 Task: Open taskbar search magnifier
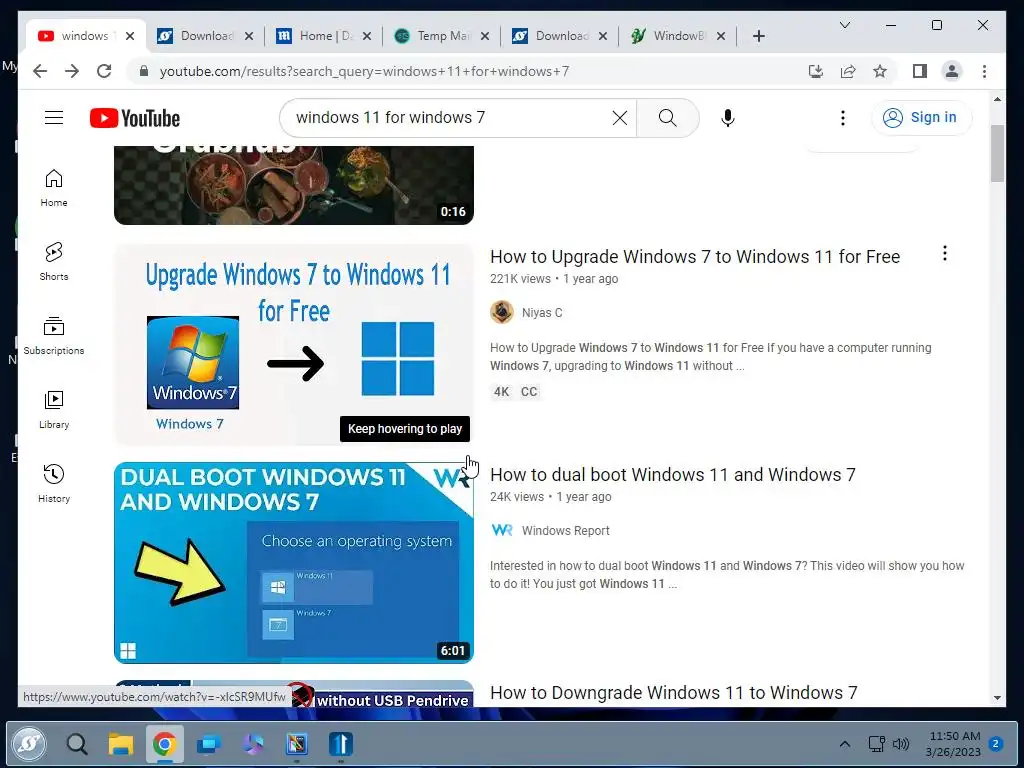(76, 744)
